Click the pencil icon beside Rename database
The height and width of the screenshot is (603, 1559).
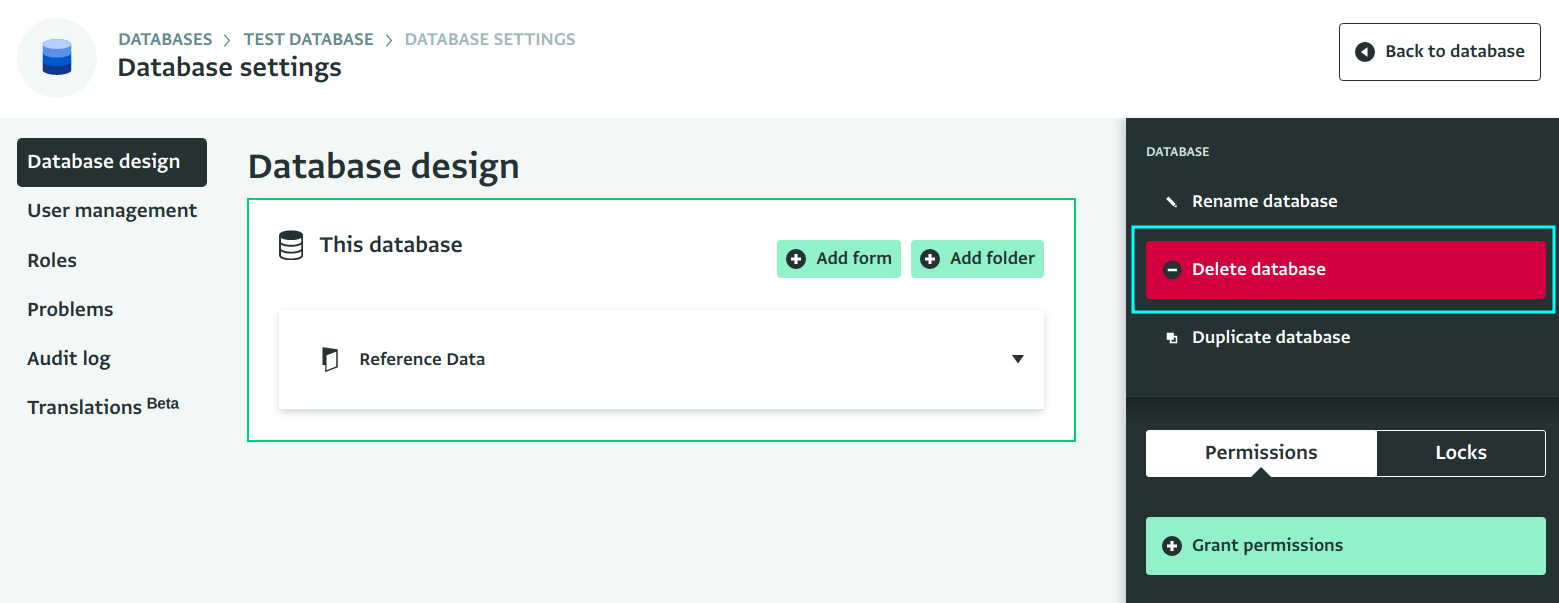point(1172,201)
